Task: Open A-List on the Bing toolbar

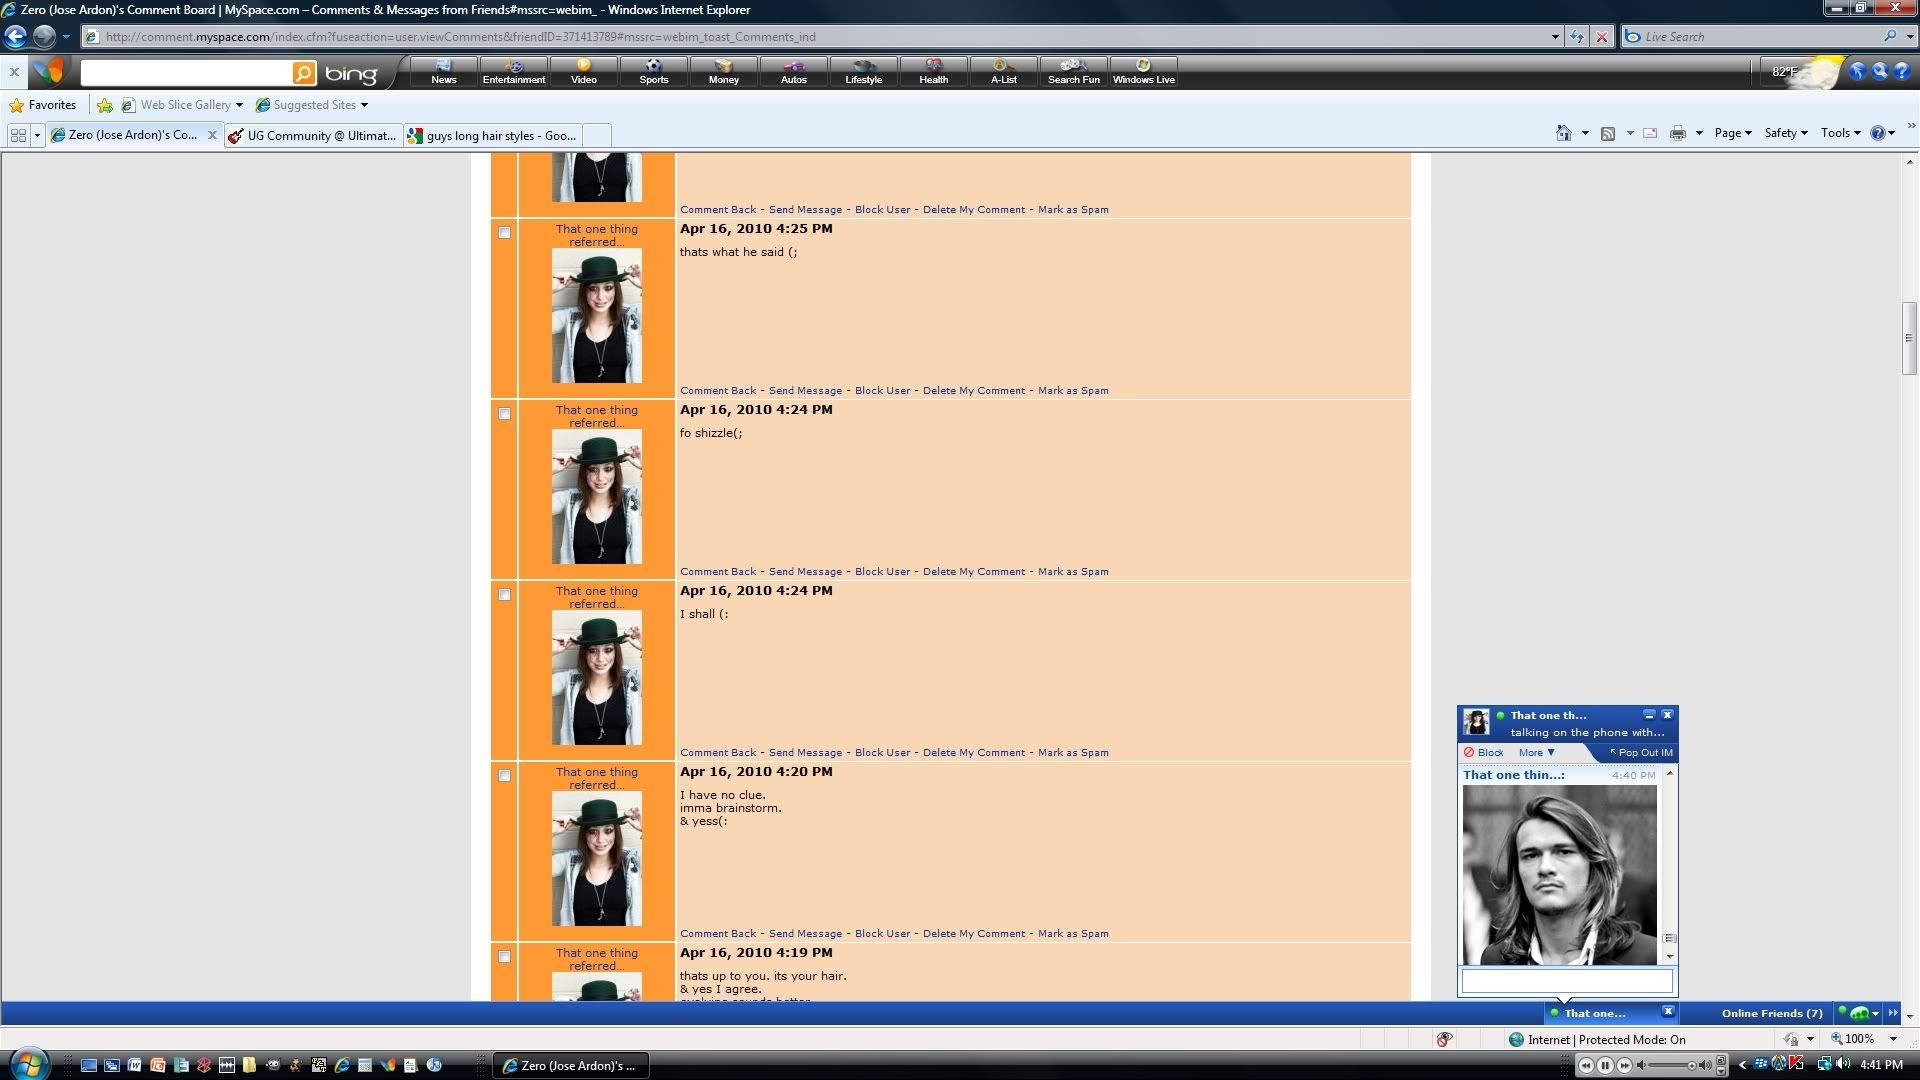Action: click(x=1004, y=72)
